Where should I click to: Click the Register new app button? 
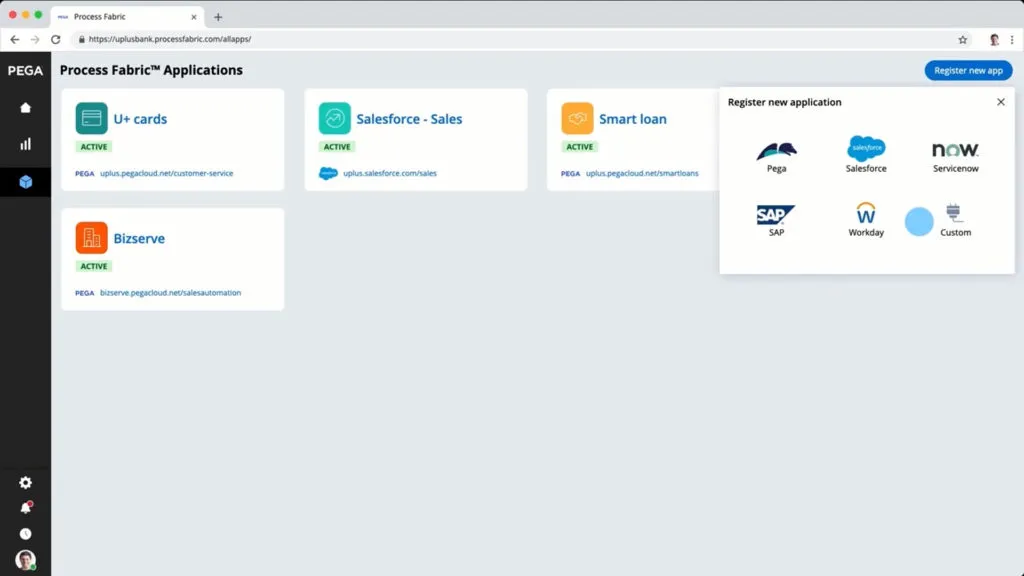tap(968, 71)
